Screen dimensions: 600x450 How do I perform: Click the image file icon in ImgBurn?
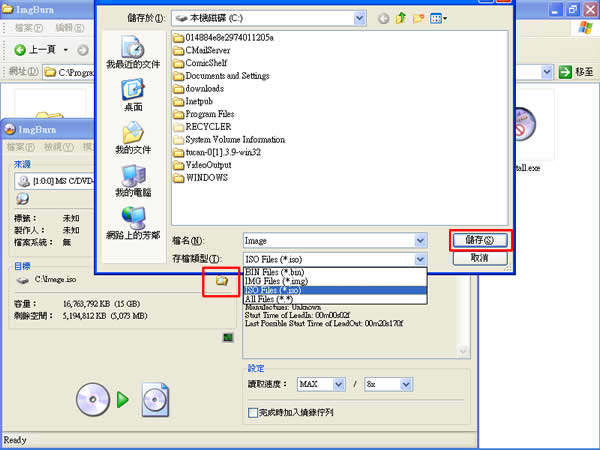point(155,399)
